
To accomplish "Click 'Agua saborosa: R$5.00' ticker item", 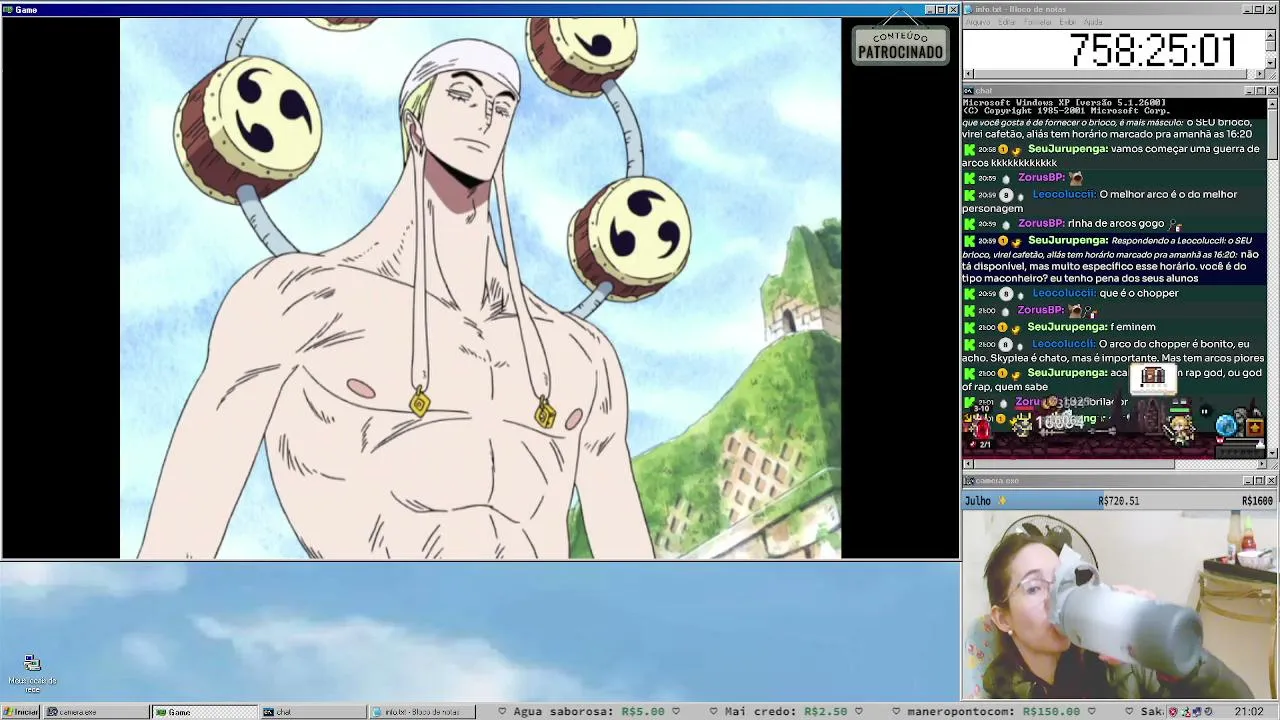I will [x=589, y=712].
